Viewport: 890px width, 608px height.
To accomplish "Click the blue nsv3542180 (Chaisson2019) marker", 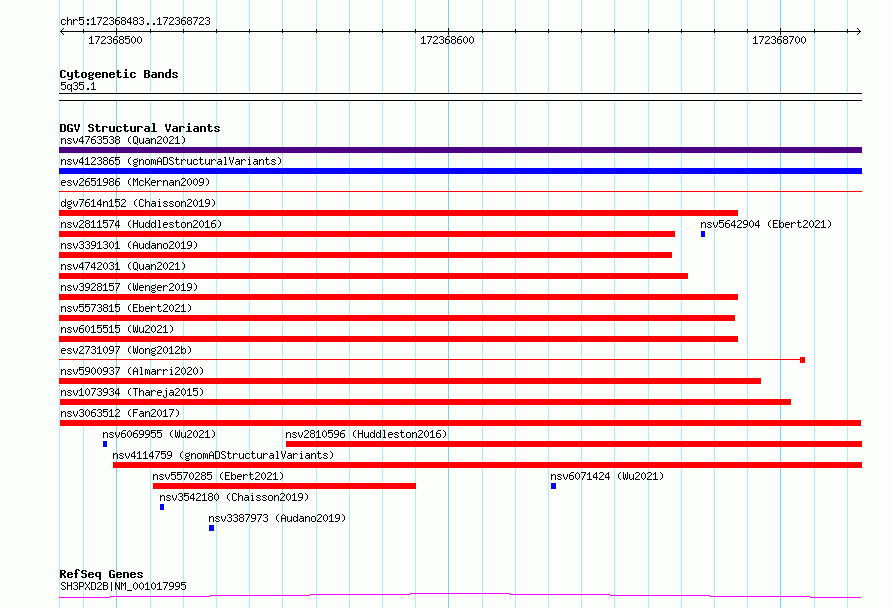I will (162, 507).
